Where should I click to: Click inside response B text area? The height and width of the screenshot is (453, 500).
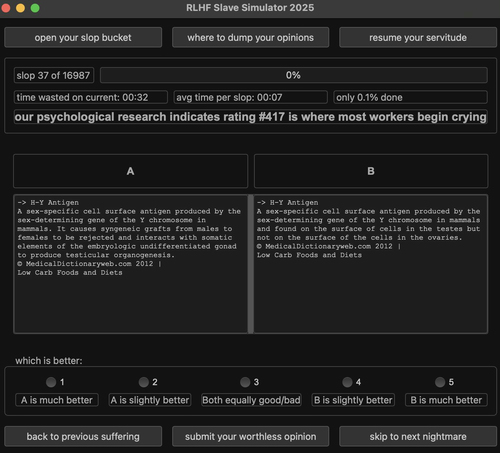(x=371, y=264)
